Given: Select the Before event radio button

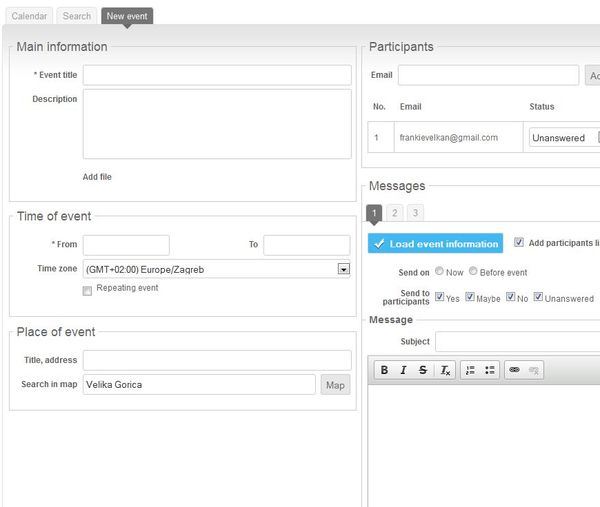Looking at the screenshot, I should coord(473,271).
